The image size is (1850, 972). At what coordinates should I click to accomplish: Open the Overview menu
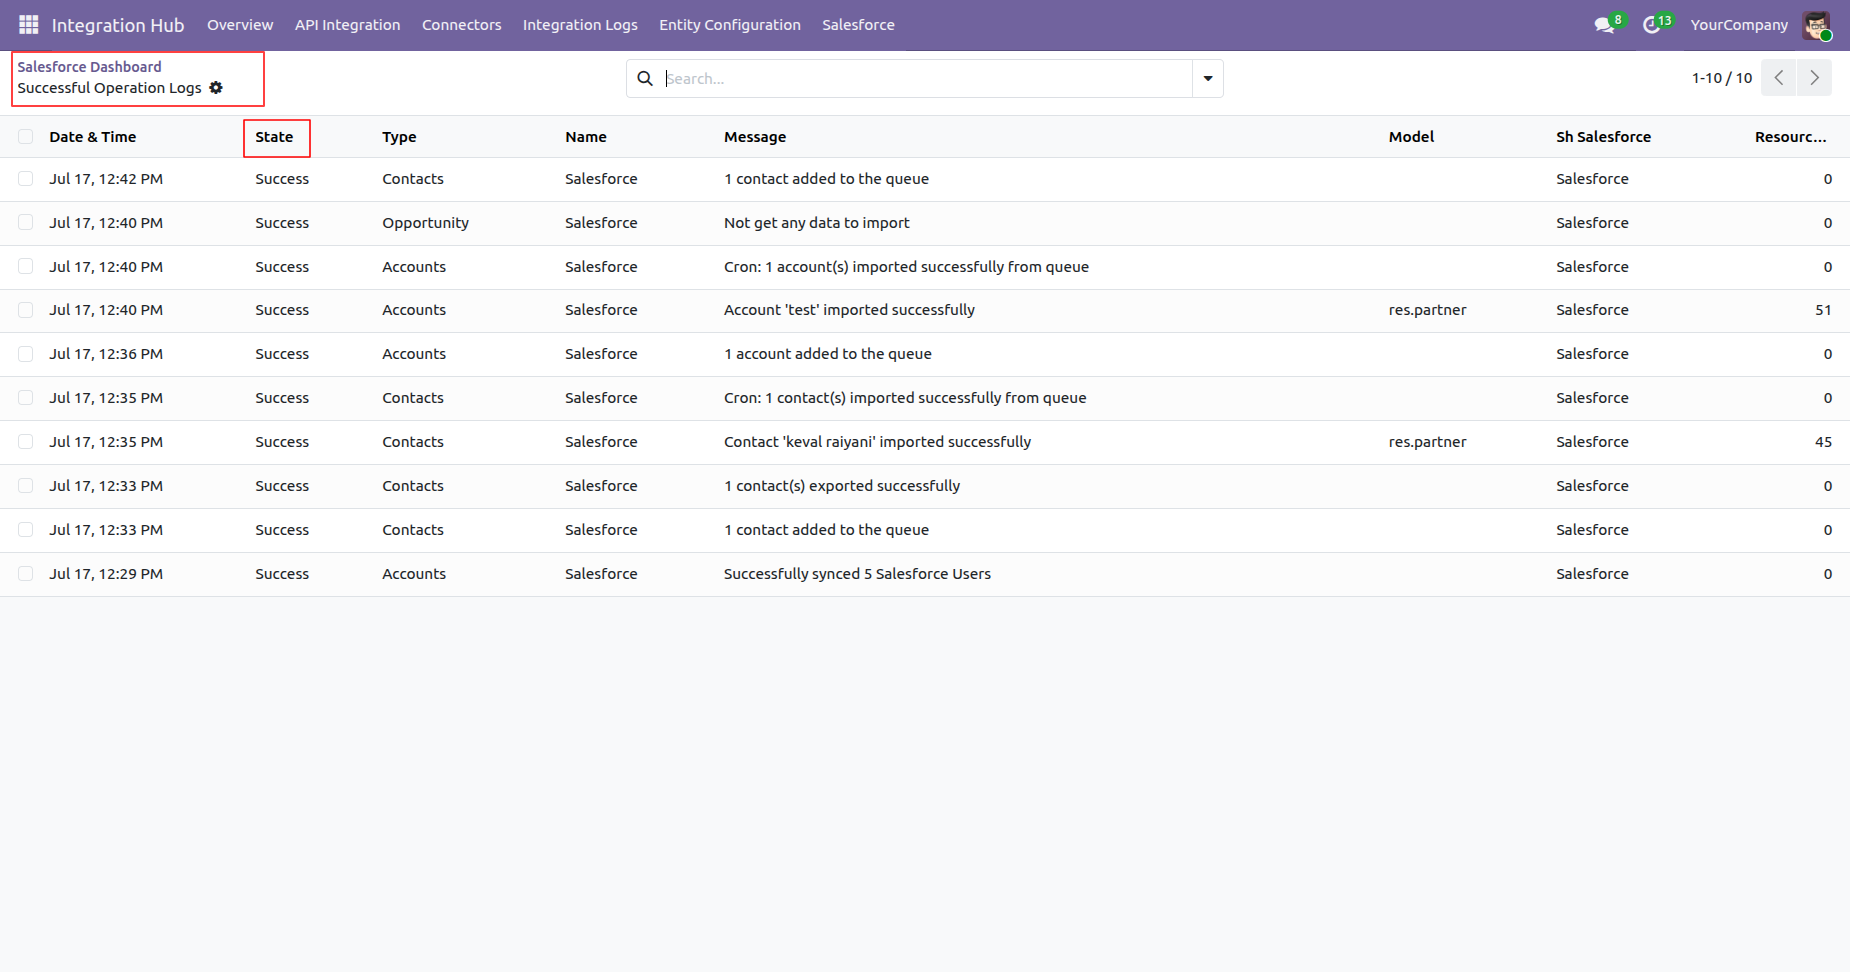pyautogui.click(x=240, y=25)
